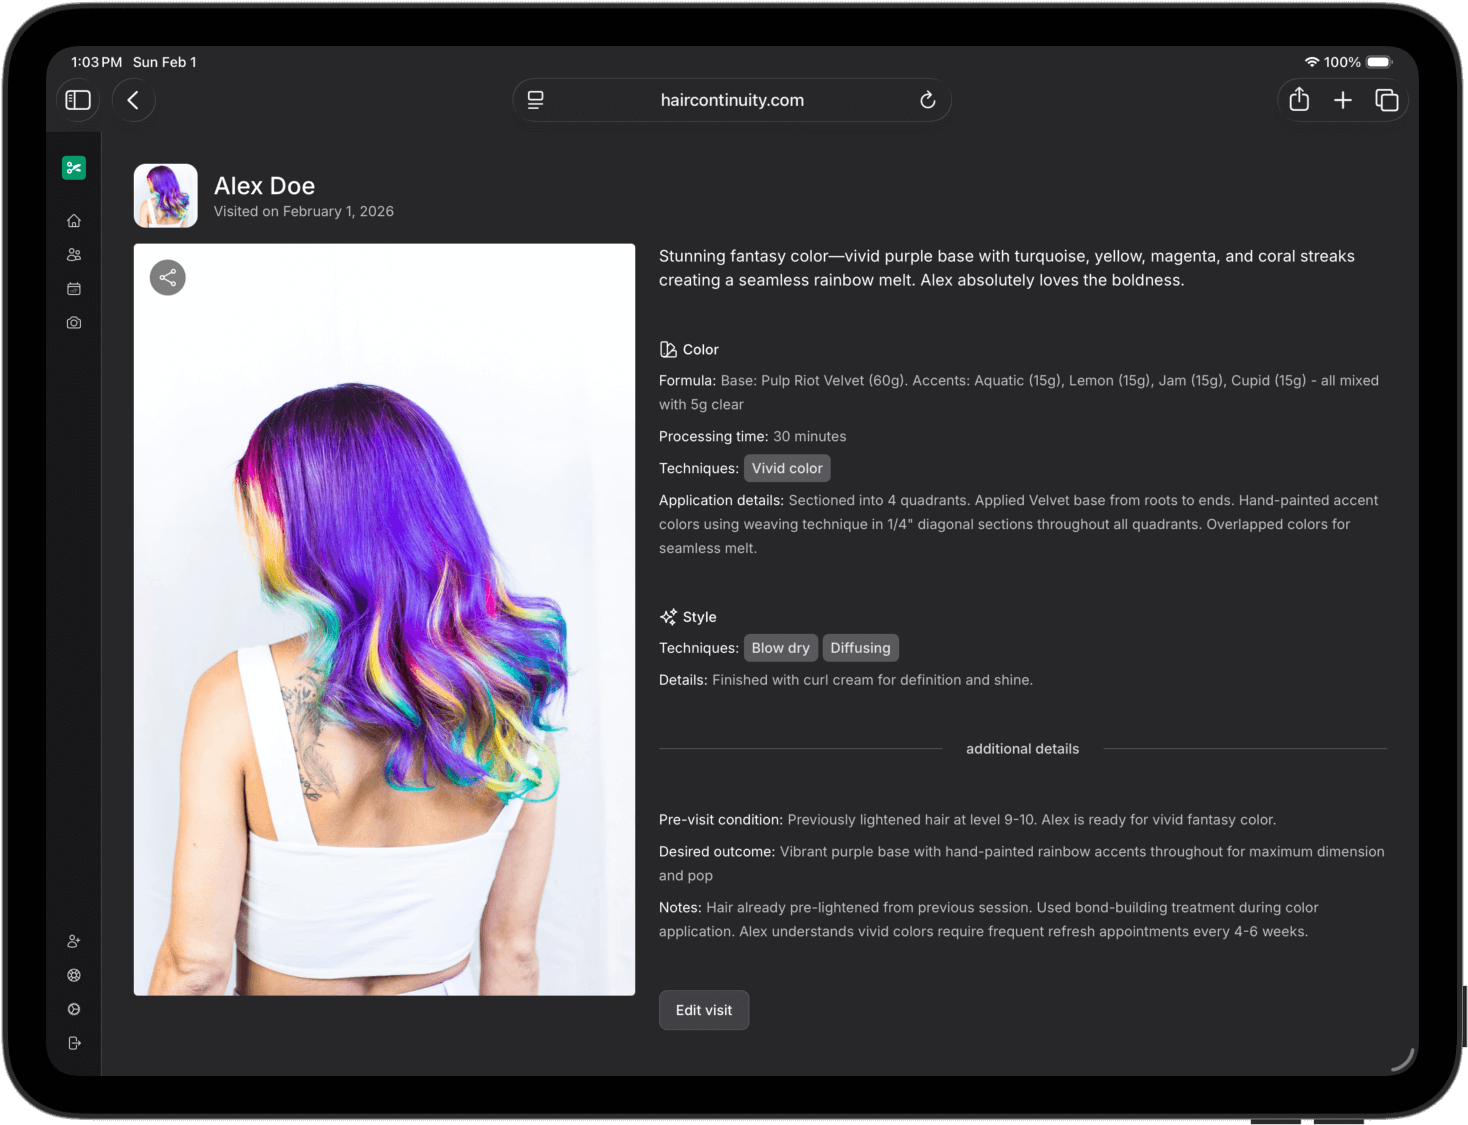
Task: Open the Clients section from the sidebar
Action: [74, 254]
